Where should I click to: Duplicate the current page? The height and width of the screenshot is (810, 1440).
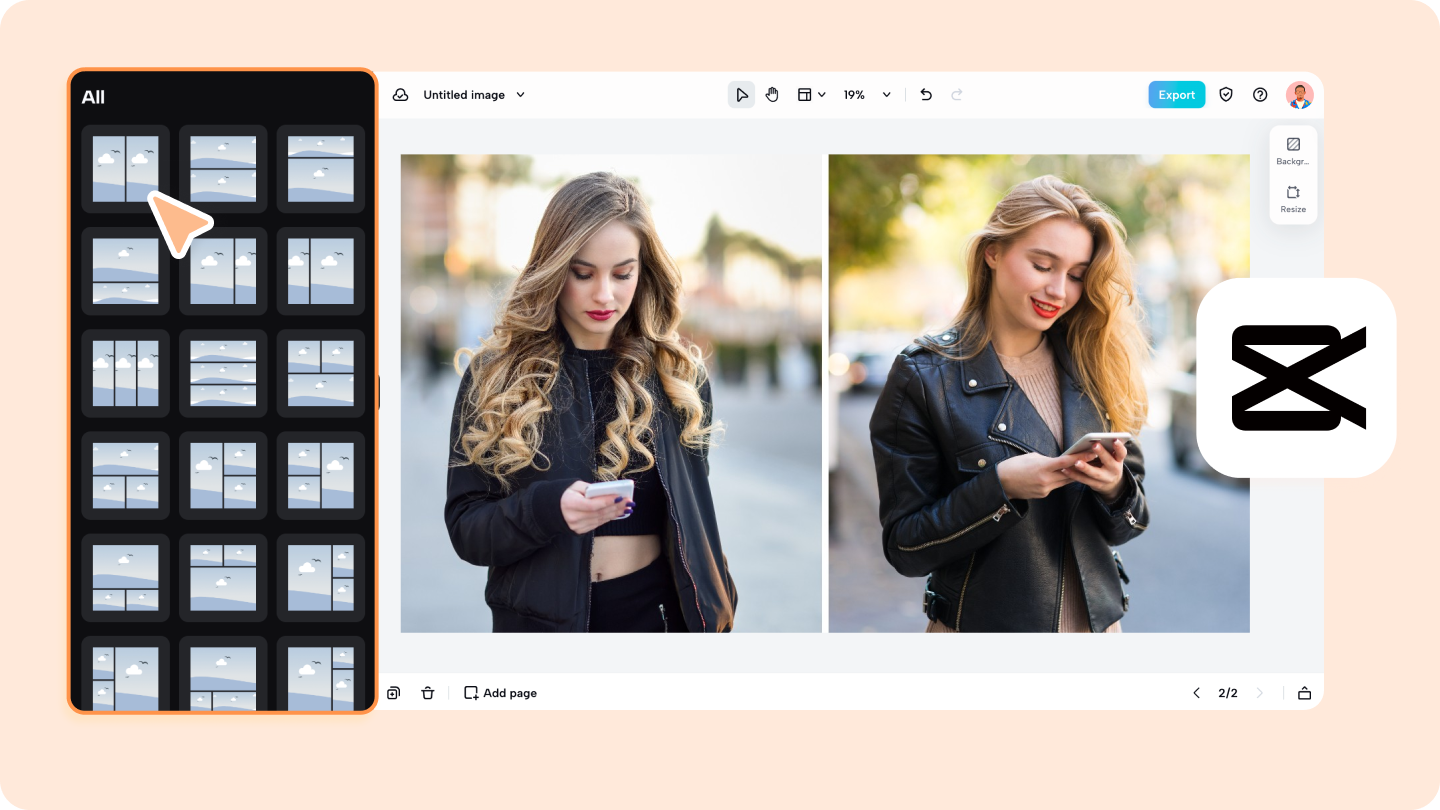394,693
